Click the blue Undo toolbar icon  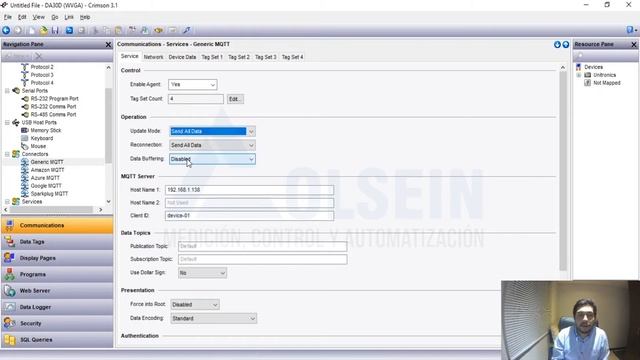[x=69, y=30]
